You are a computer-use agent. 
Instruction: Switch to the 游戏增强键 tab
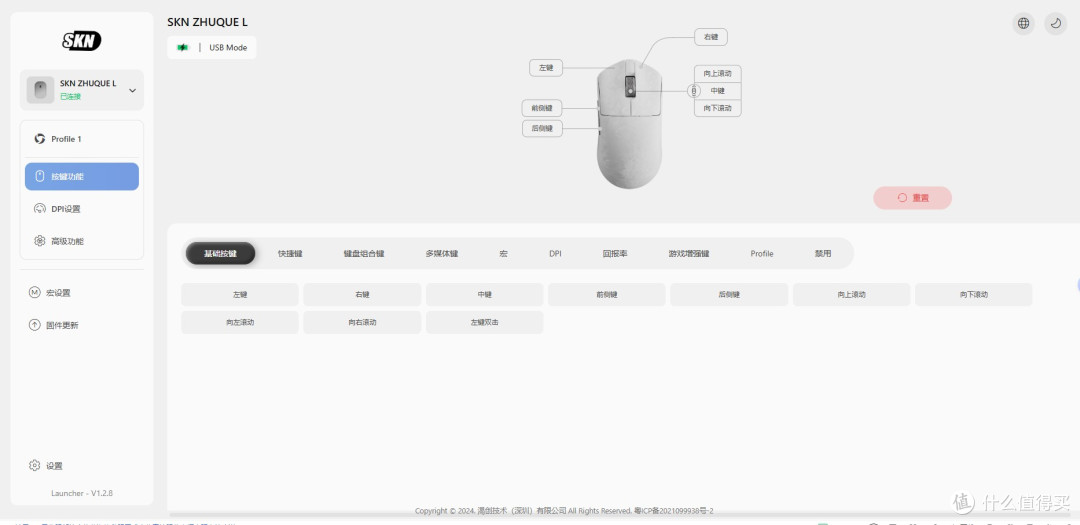point(689,254)
